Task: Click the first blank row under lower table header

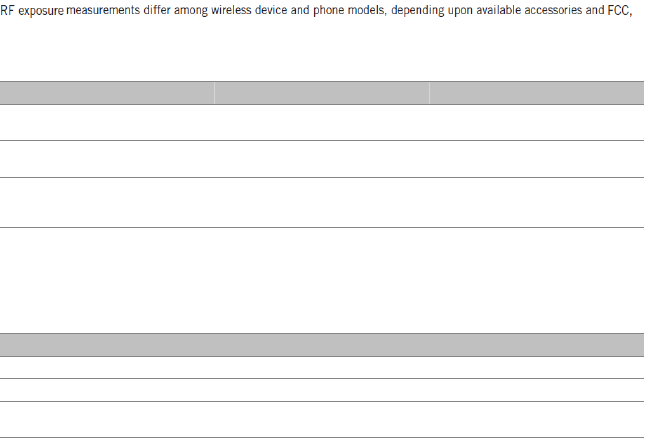Action: [322, 368]
